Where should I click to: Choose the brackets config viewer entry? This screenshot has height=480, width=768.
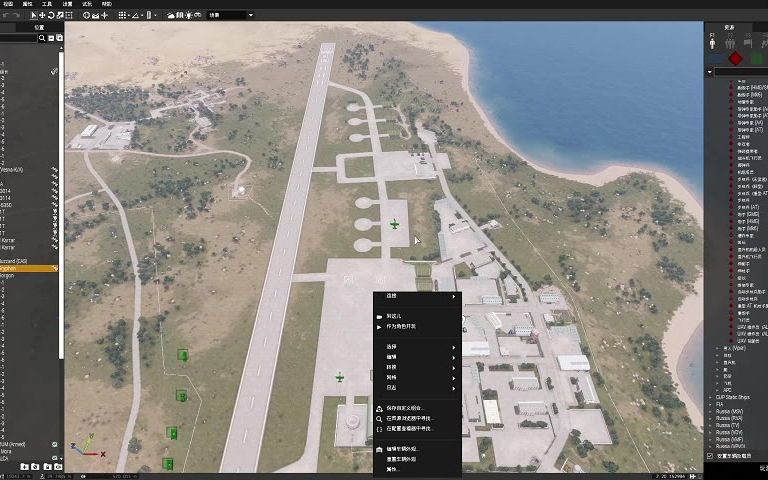pos(417,429)
